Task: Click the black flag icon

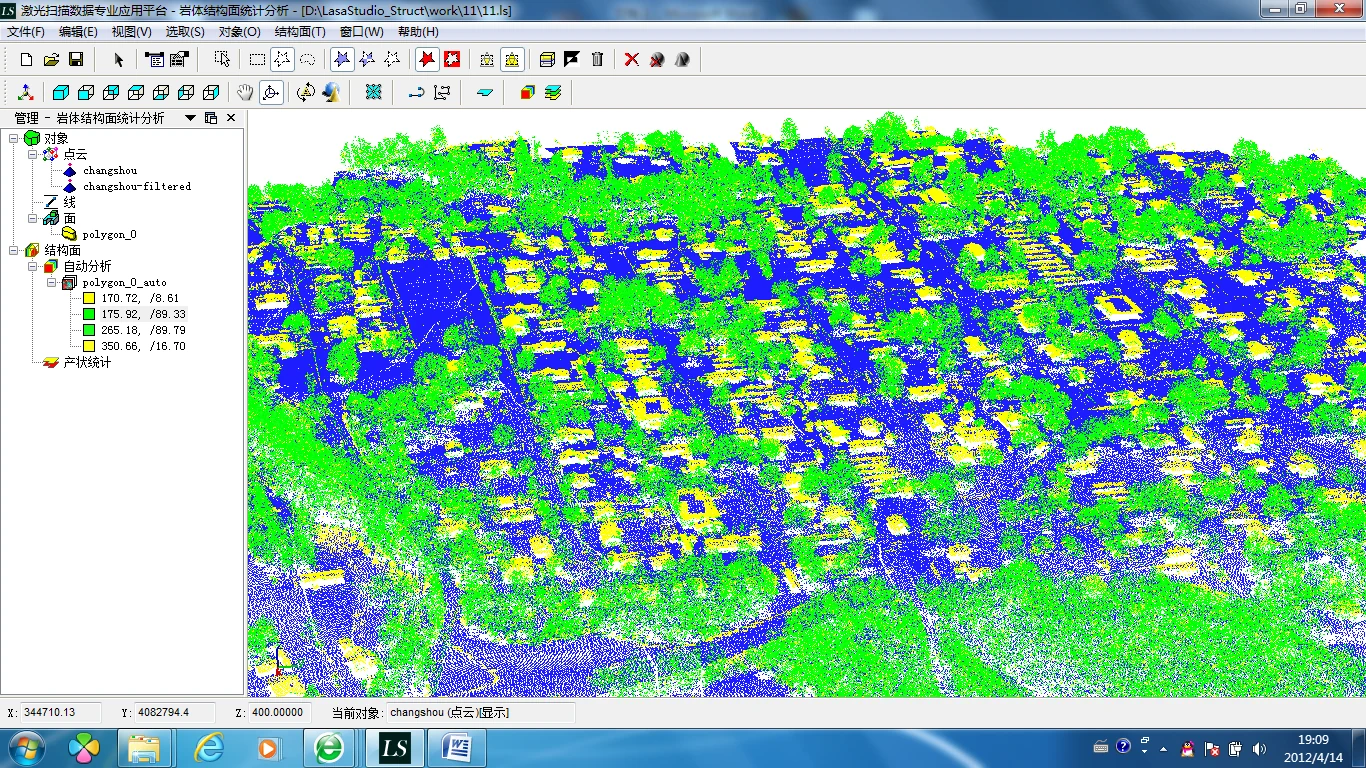Action: tap(572, 59)
